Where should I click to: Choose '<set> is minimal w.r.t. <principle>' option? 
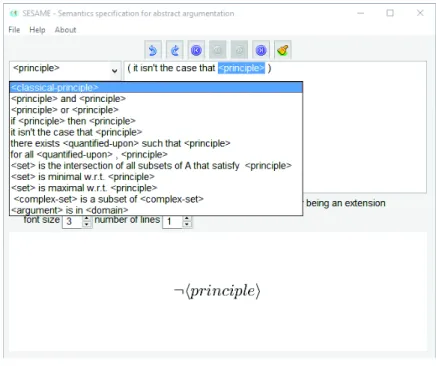point(156,177)
